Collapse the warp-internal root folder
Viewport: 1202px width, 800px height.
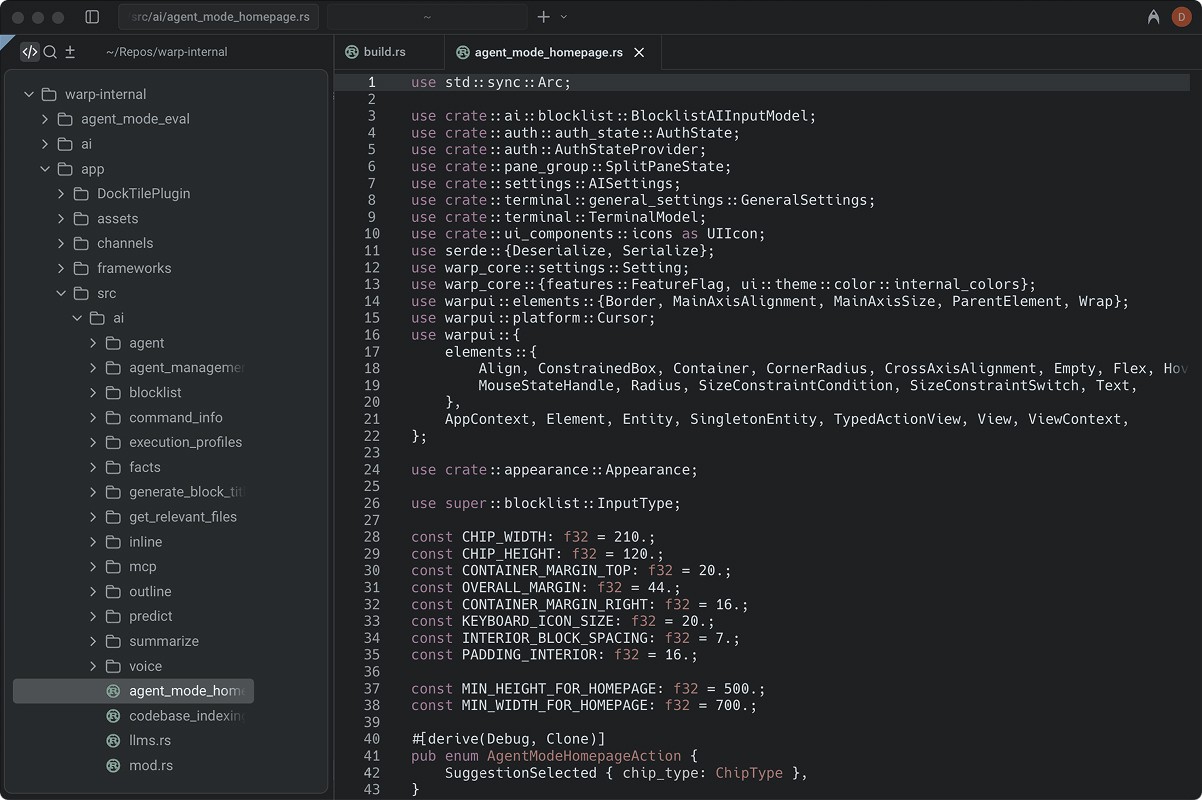click(29, 94)
